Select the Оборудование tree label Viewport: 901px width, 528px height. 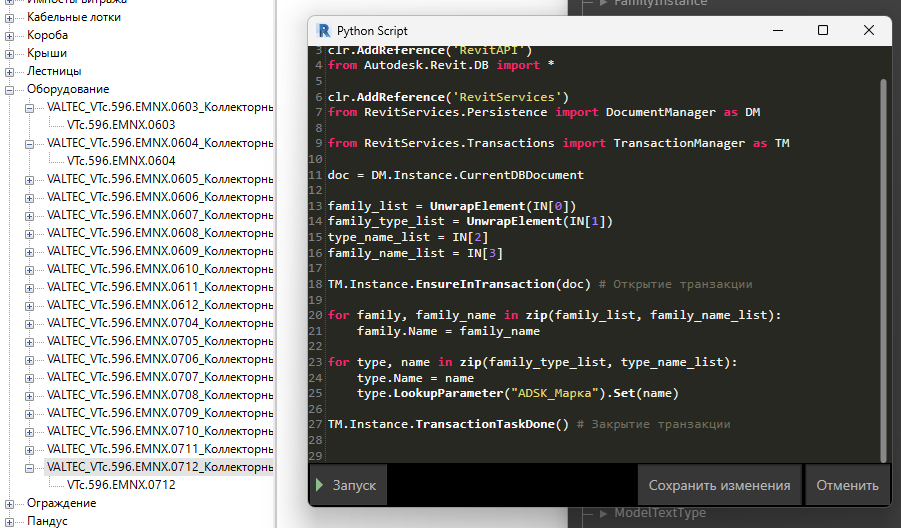point(68,89)
